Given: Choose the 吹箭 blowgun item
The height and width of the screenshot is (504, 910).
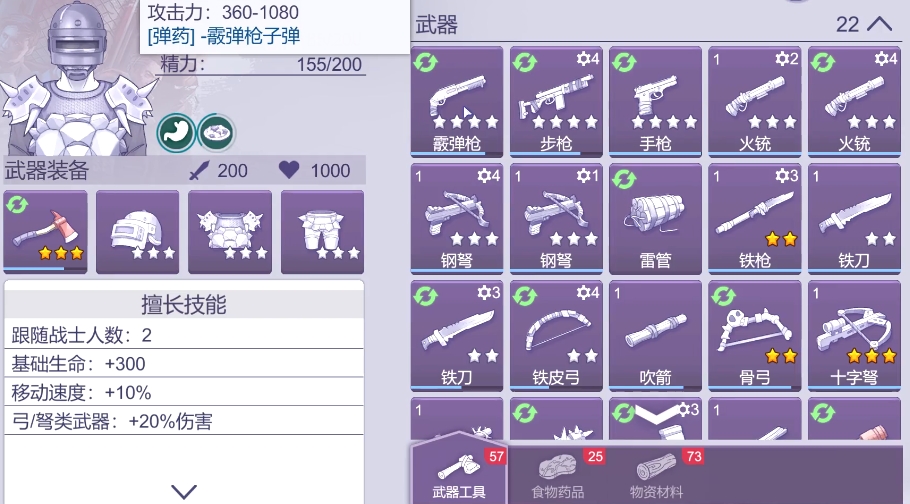Looking at the screenshot, I should (655, 336).
